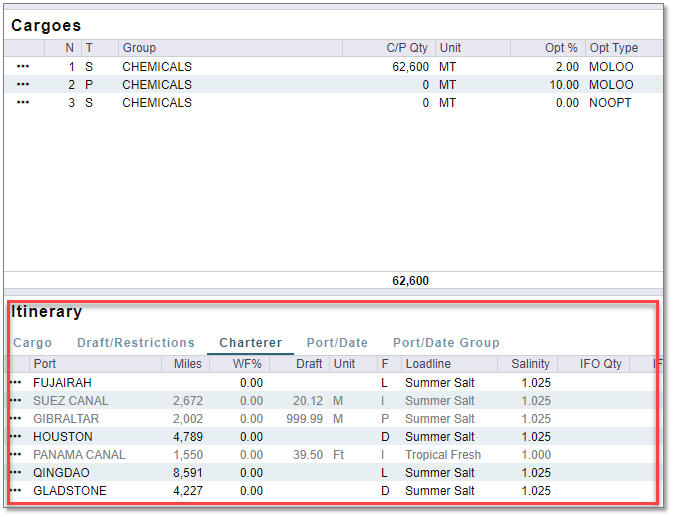Screen dimensions: 673x517
Task: Click the Draft value 999.99 for GIBRALTAR
Action: tap(304, 419)
